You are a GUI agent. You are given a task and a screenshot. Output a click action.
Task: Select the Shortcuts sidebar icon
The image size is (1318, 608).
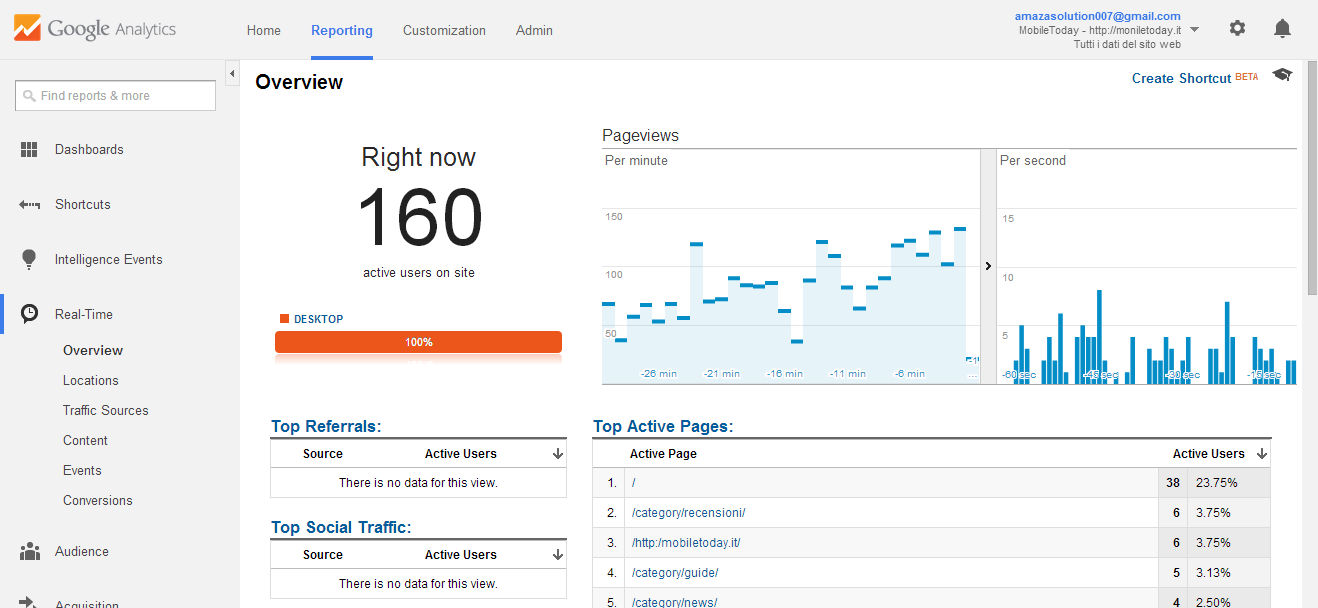(x=30, y=204)
